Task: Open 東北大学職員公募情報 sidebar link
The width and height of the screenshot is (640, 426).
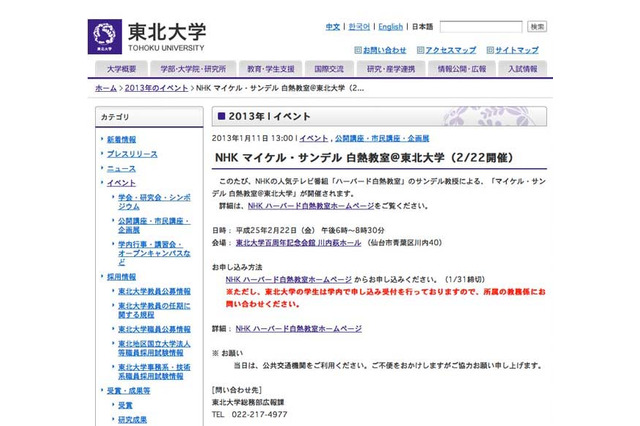Action: [154, 329]
